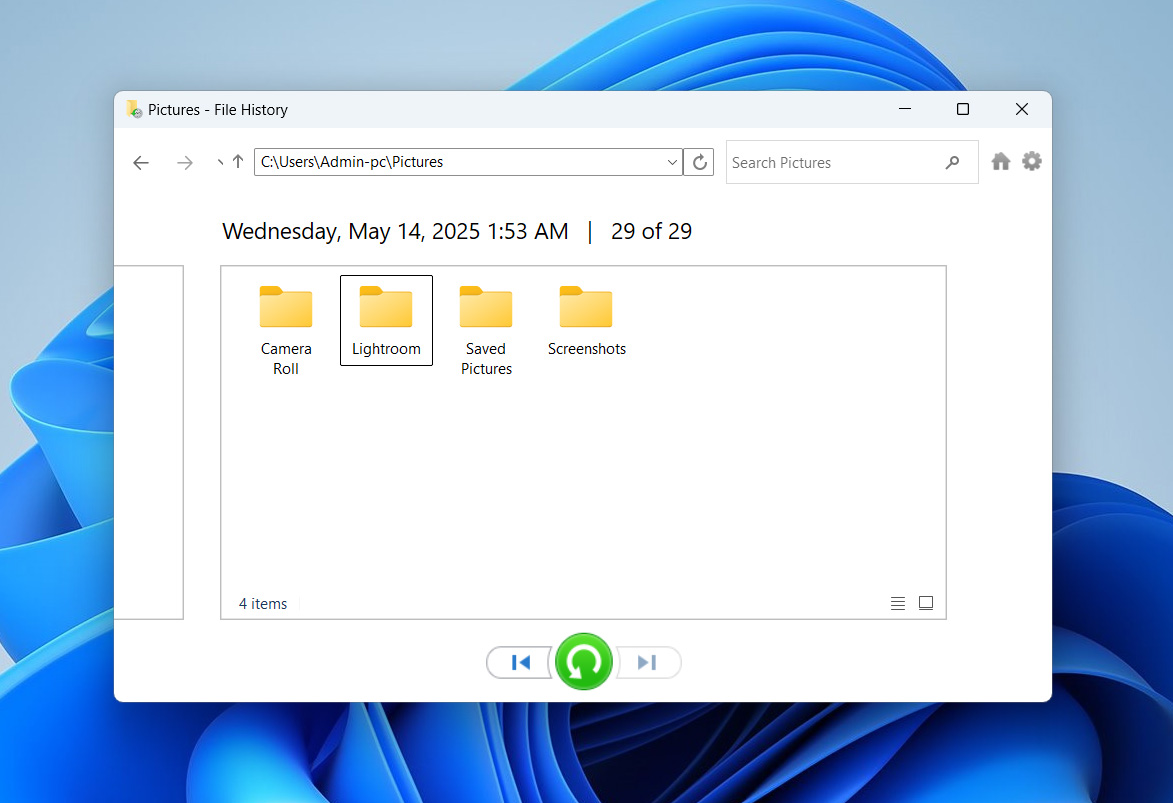Click the Home icon
1173x803 pixels.
[1000, 162]
